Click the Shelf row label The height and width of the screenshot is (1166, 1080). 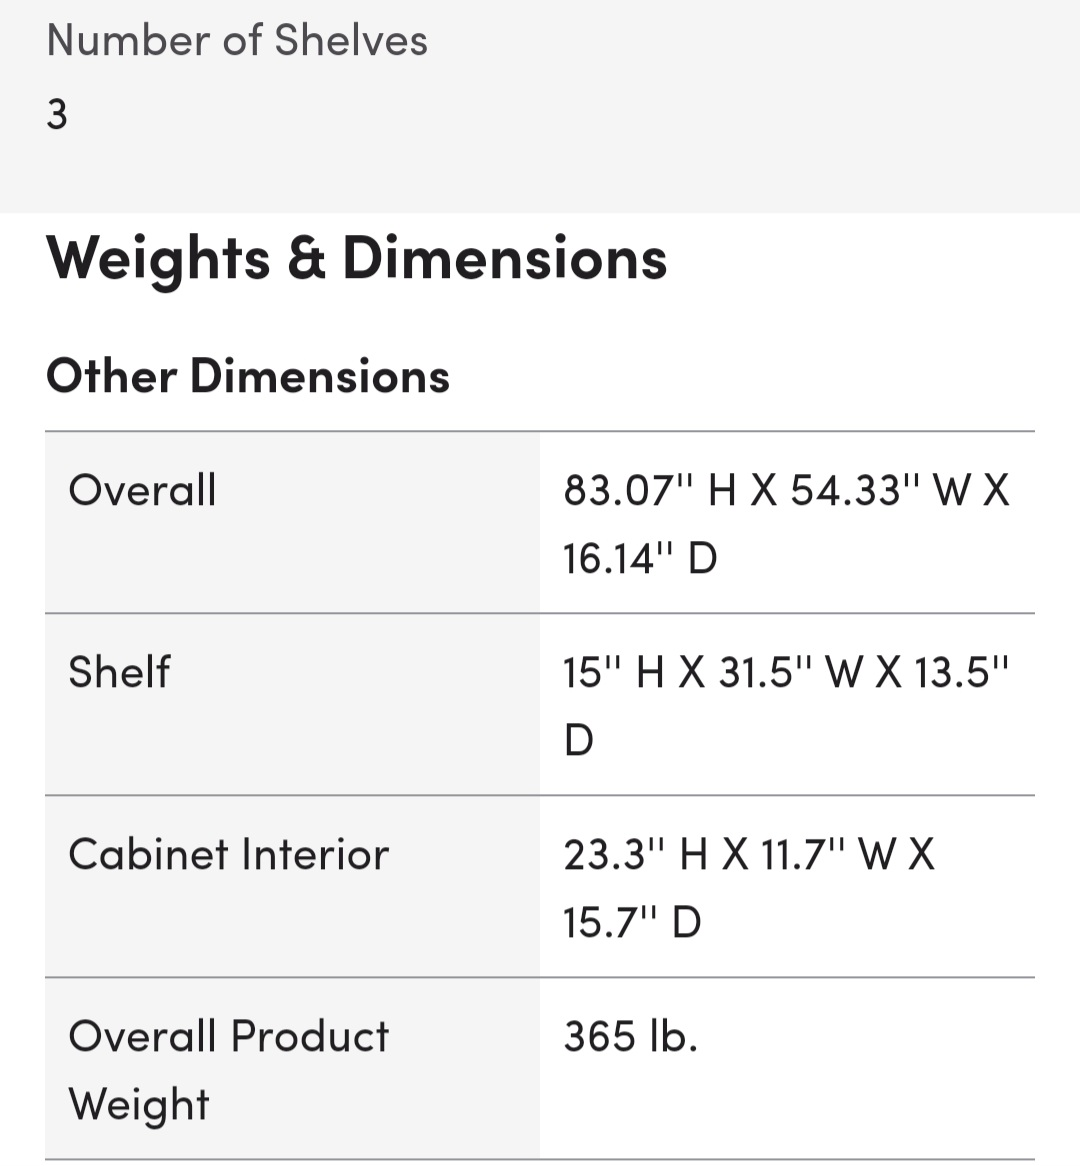pyautogui.click(x=119, y=672)
